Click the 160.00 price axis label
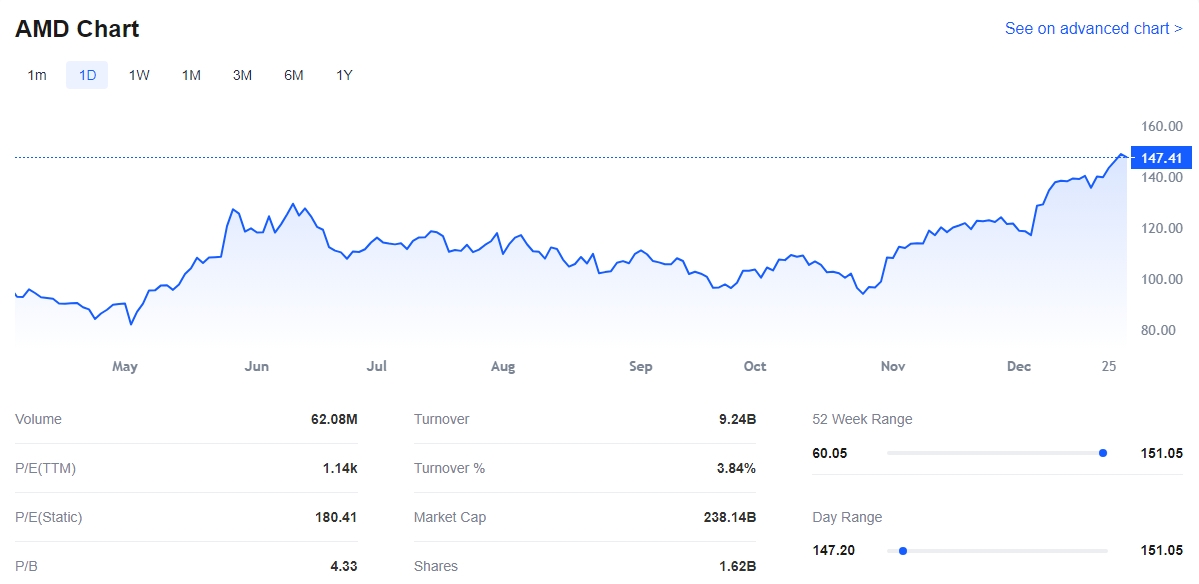The image size is (1199, 584). (1161, 126)
